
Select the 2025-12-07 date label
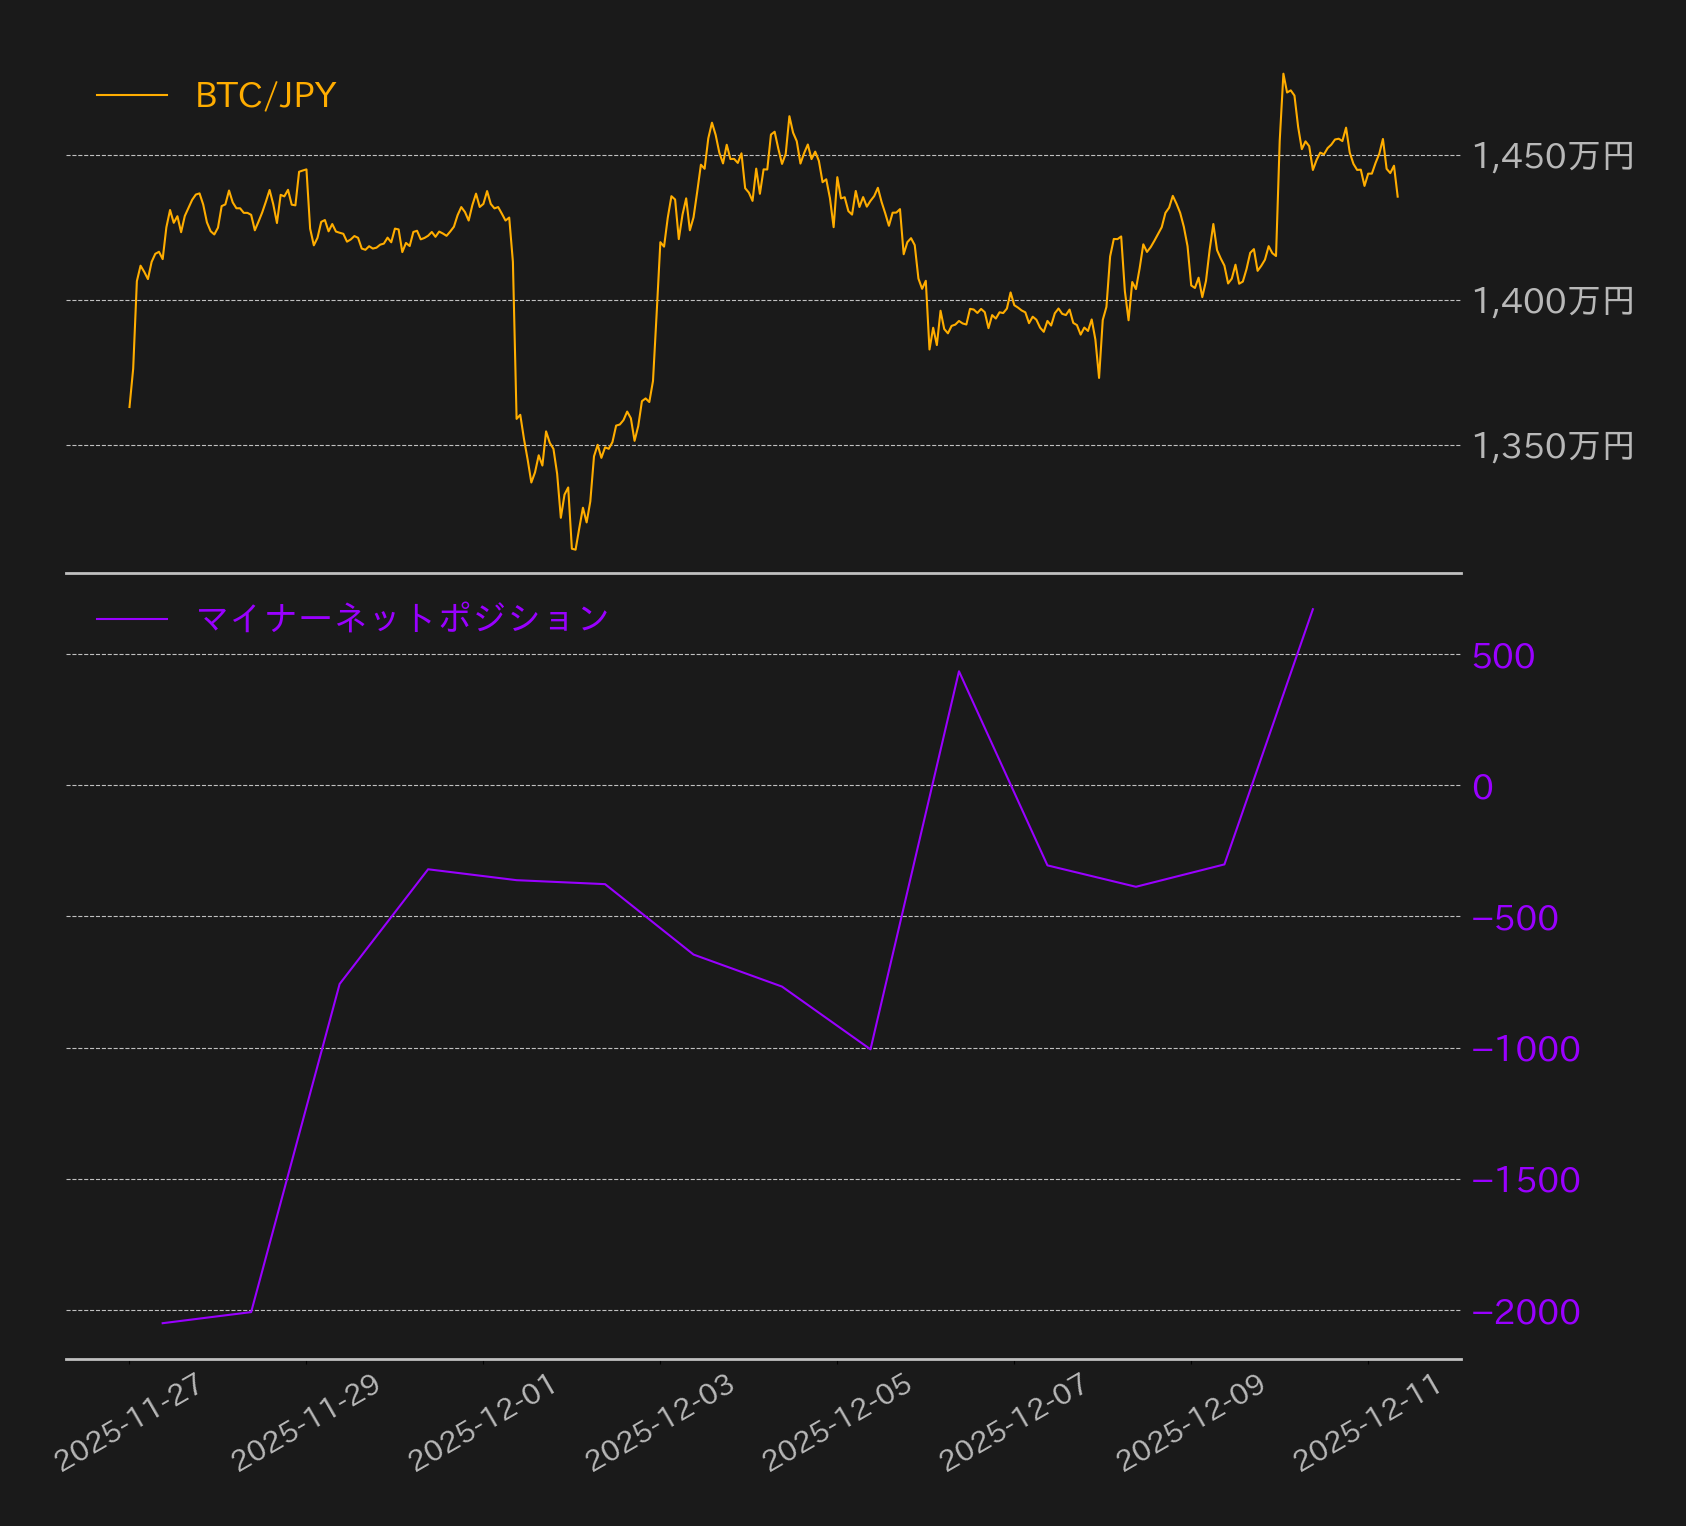click(1013, 1422)
